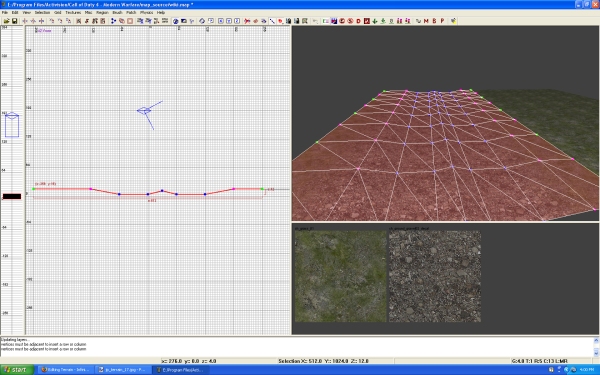Toggle the Y axis toolbar button
Screen dimensions: 600x375
229,21
